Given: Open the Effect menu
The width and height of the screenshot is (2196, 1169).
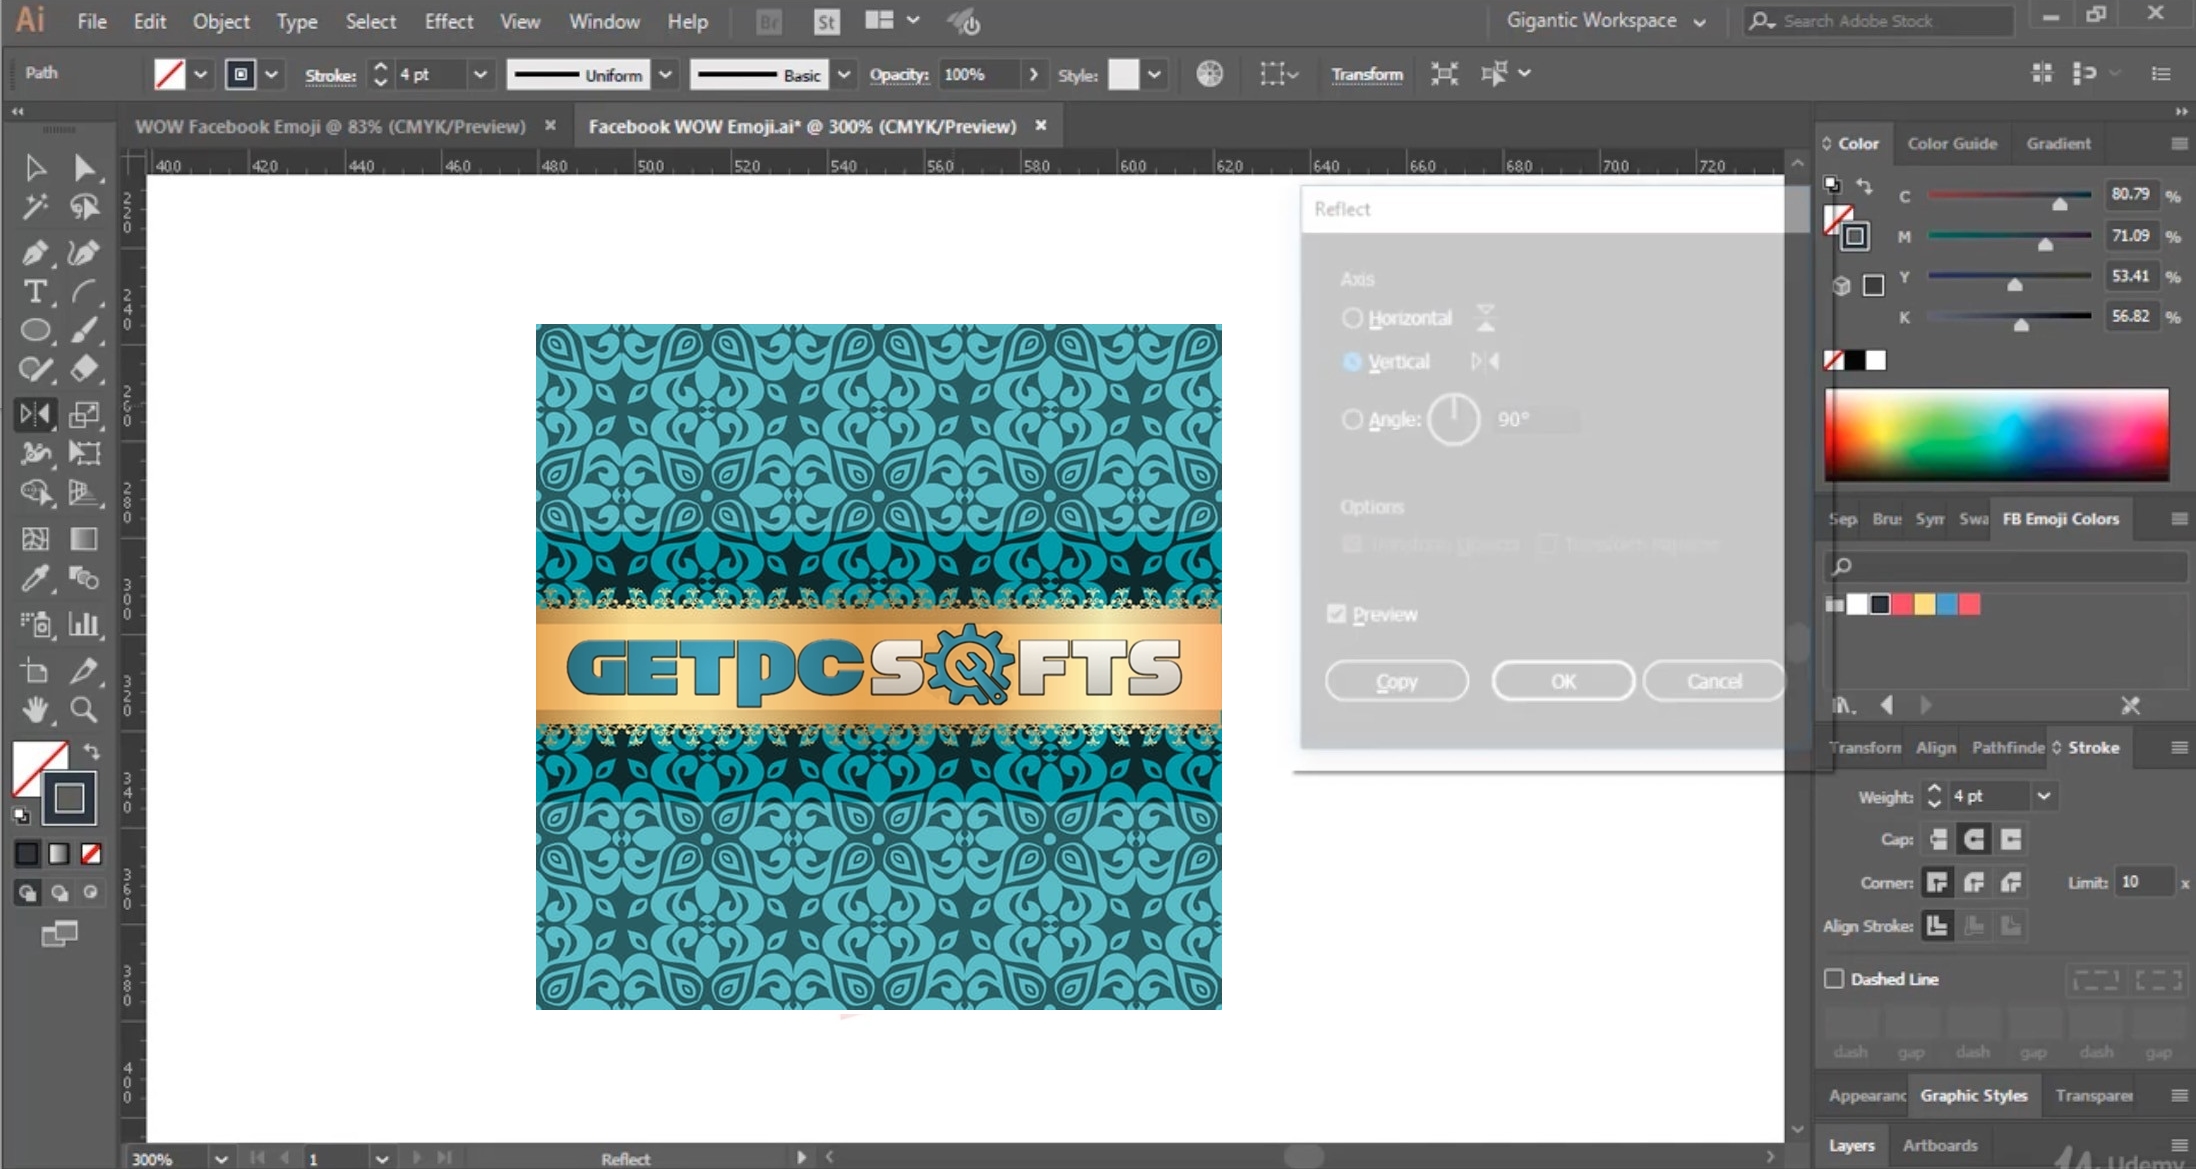Looking at the screenshot, I should [x=449, y=21].
